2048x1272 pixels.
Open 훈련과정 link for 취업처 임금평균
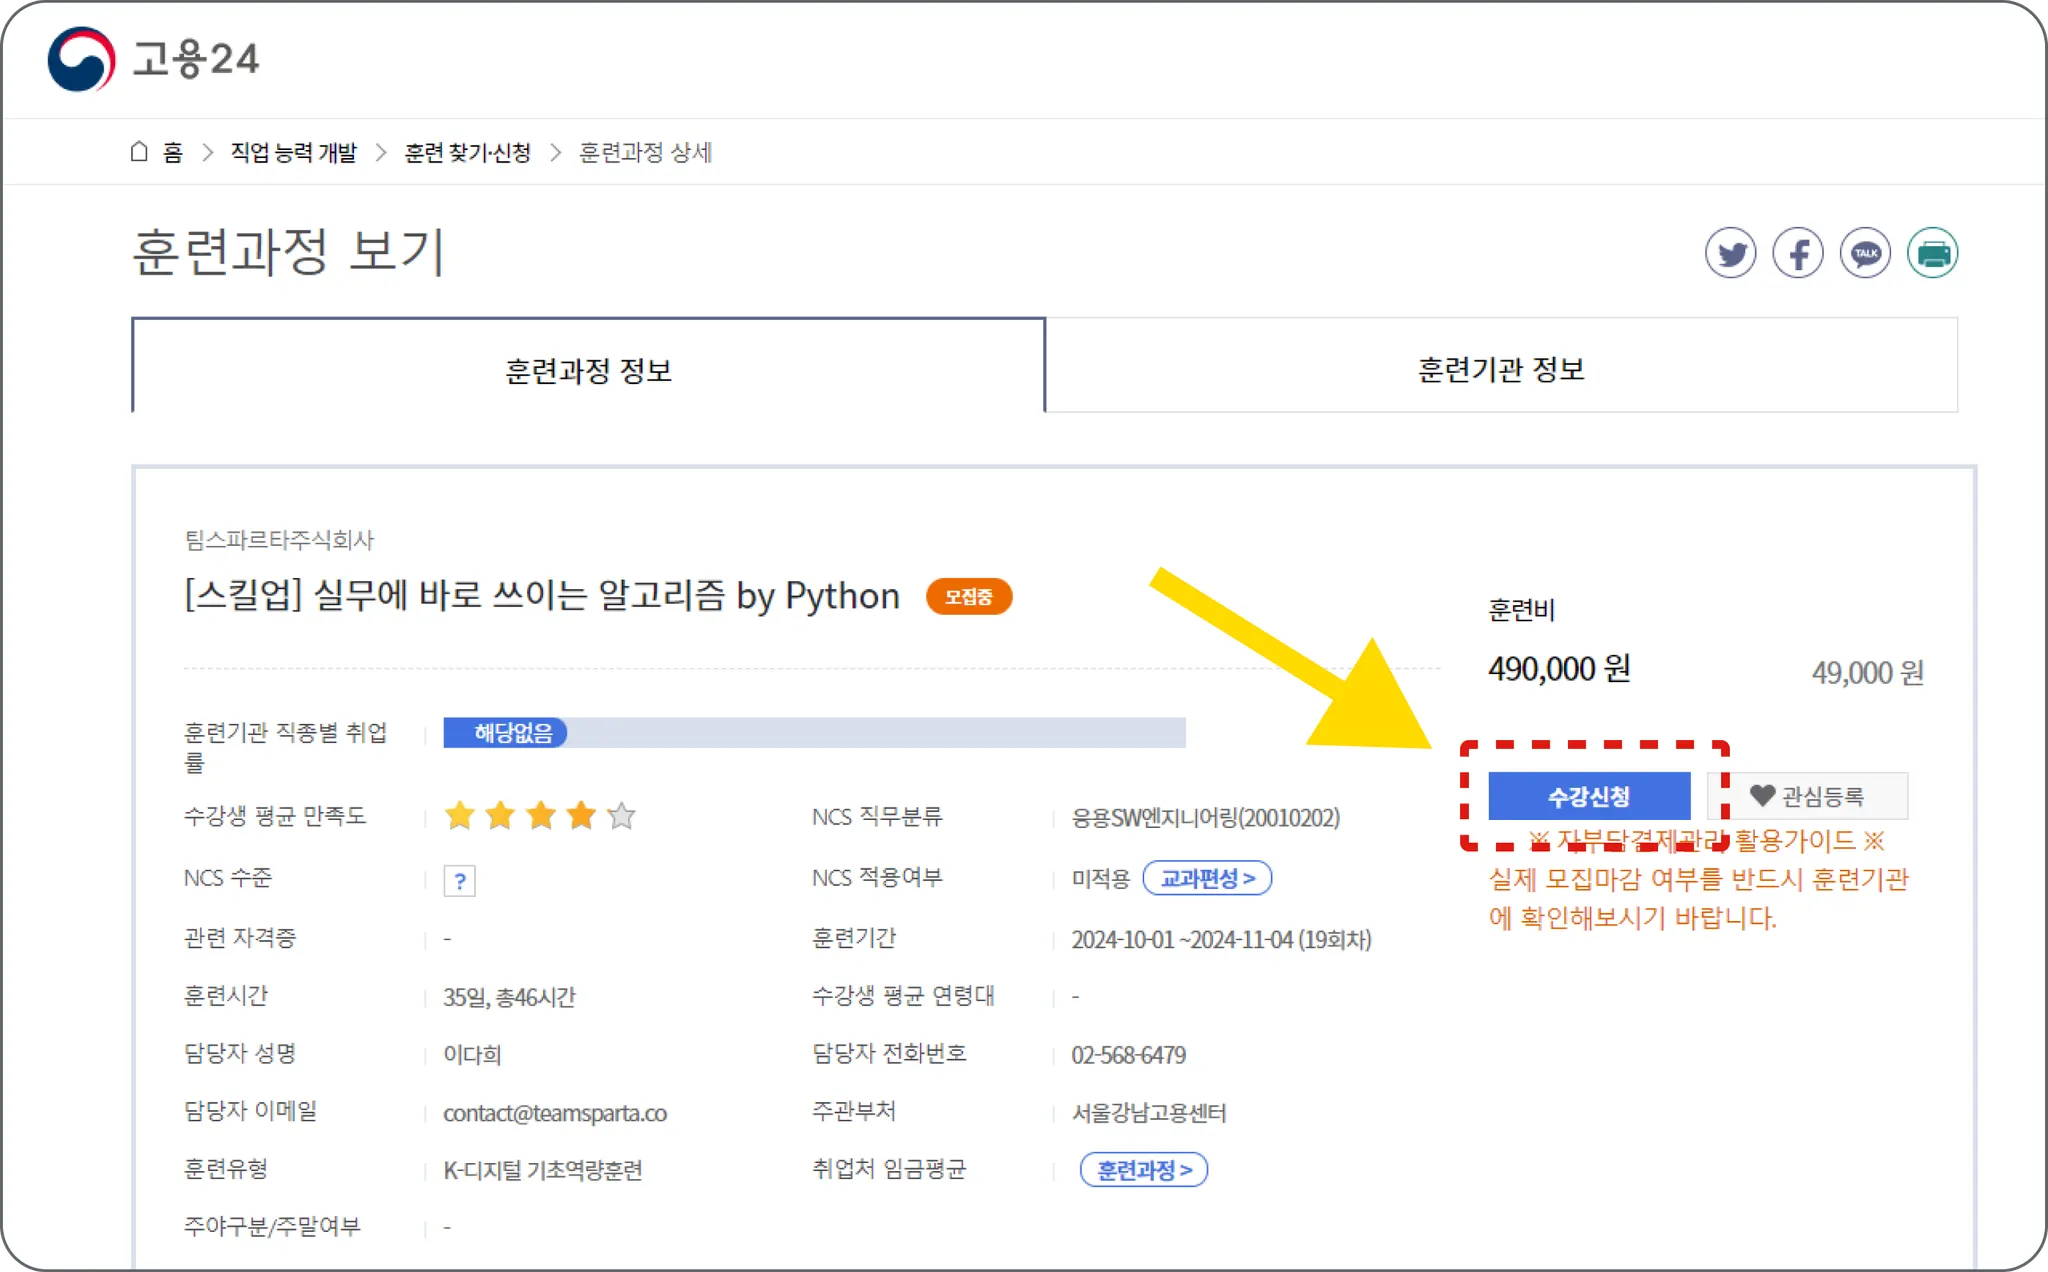(1144, 1169)
